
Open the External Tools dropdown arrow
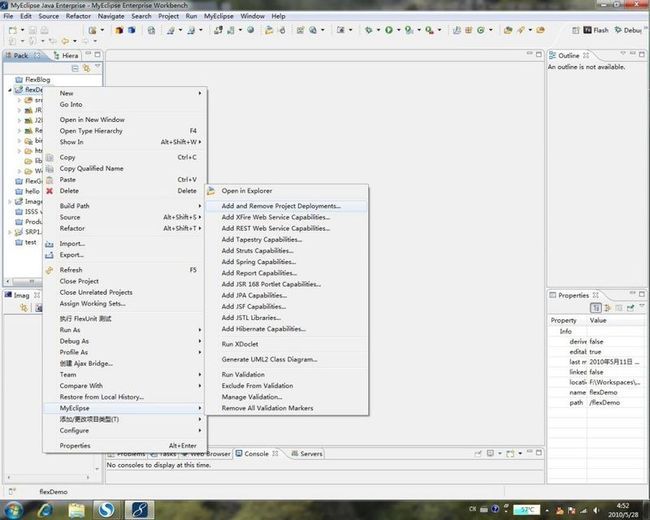[439, 30]
